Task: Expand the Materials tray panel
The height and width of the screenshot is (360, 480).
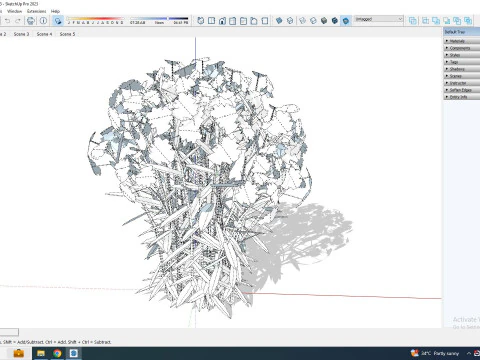Action: [x=462, y=41]
